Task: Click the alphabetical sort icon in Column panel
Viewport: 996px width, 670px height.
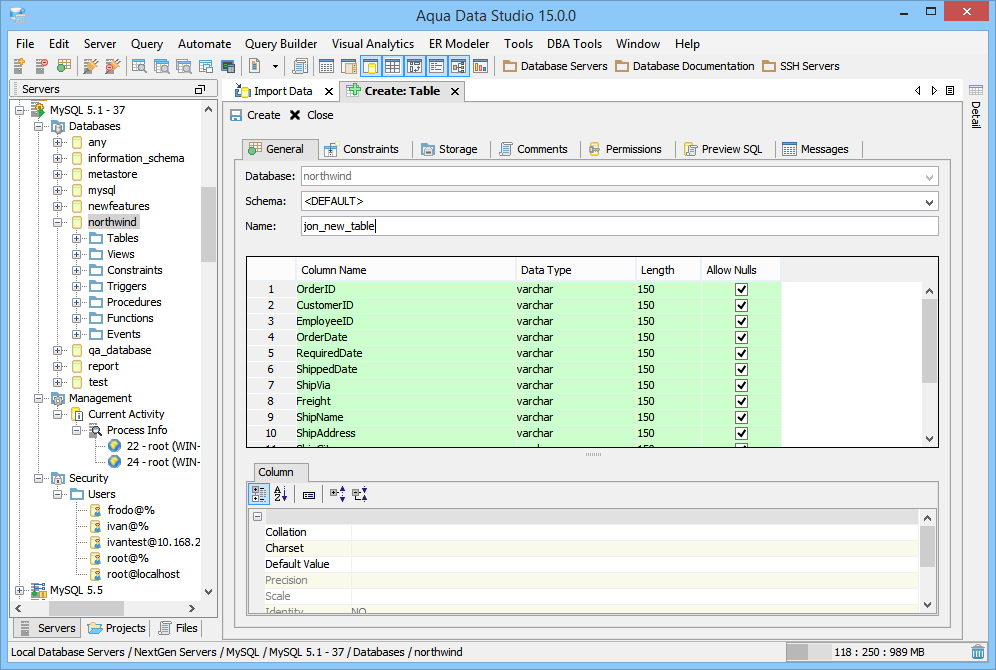Action: [x=280, y=494]
